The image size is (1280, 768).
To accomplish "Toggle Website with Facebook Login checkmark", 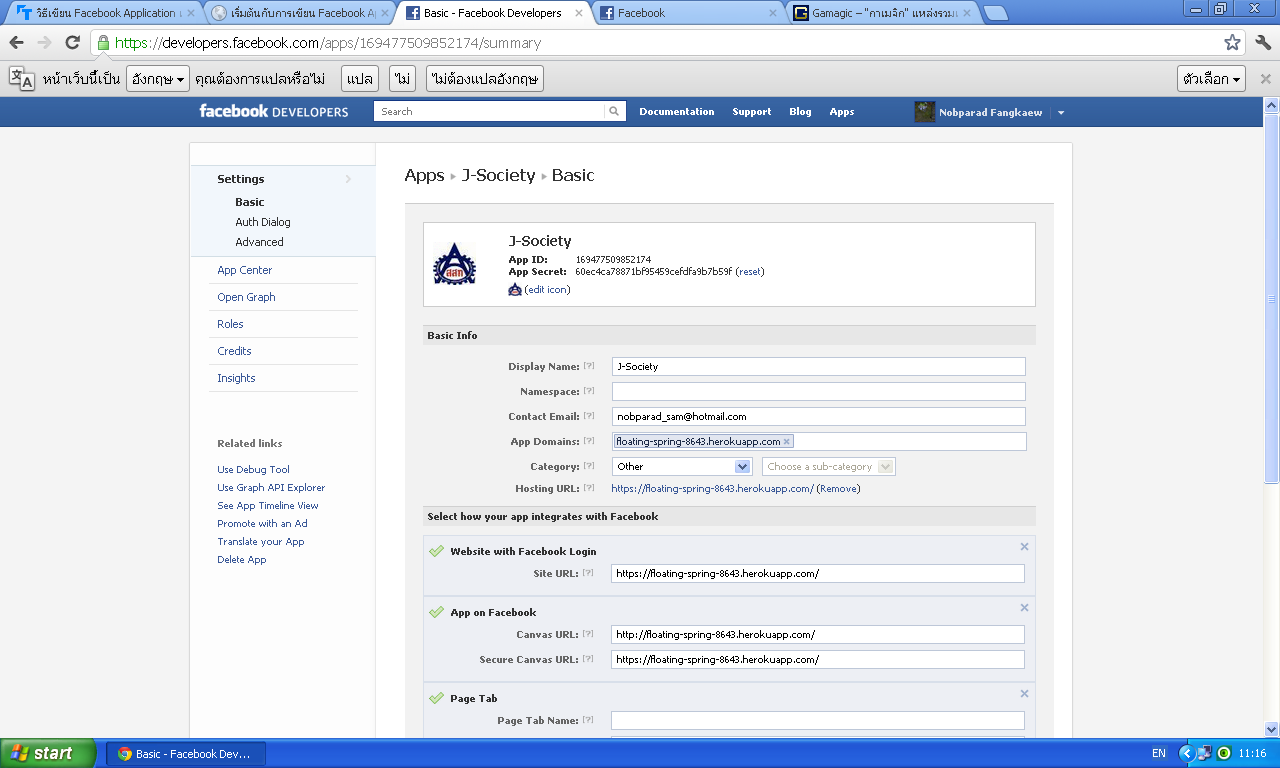I will tap(436, 551).
